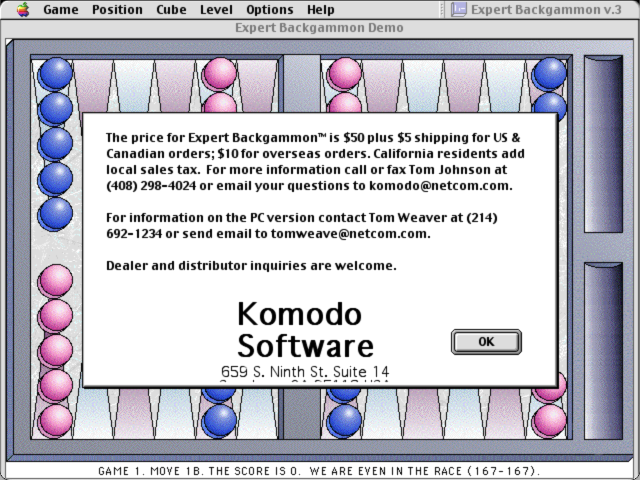Click the top pink checker right of bar
The image size is (640, 480).
(344, 73)
